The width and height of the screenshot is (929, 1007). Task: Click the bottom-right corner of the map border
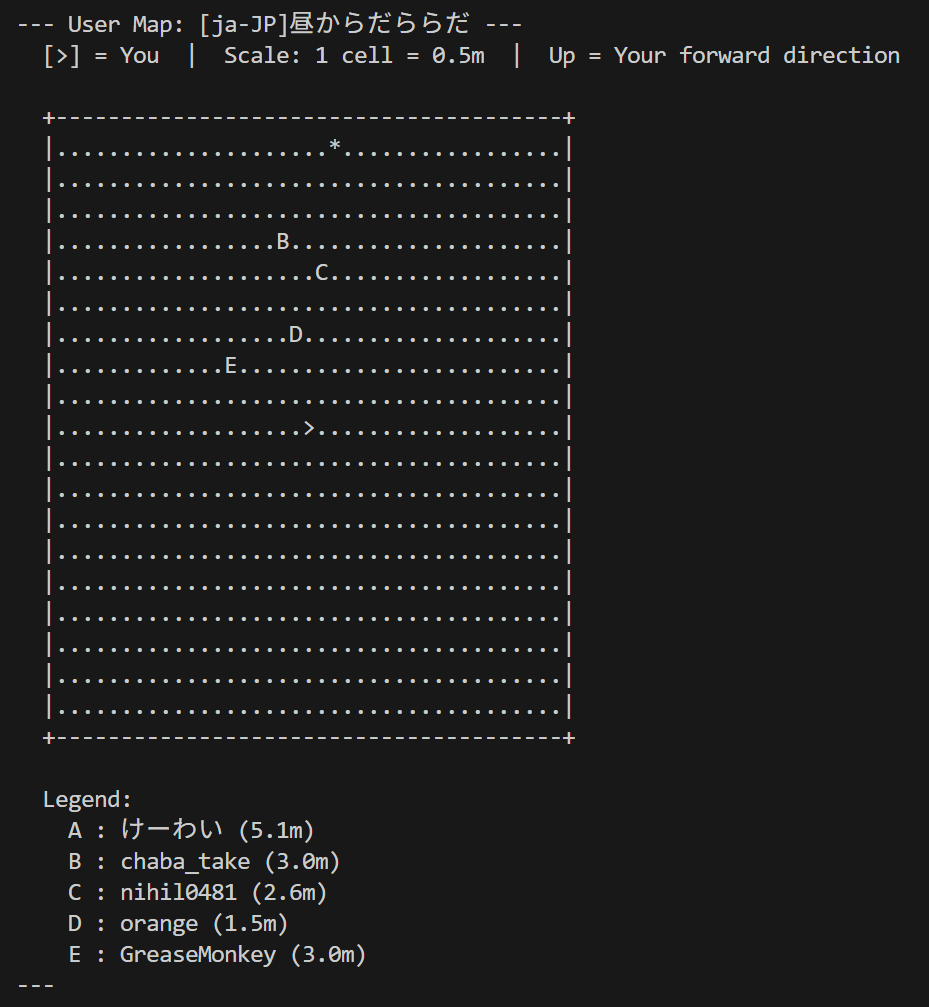click(x=569, y=737)
